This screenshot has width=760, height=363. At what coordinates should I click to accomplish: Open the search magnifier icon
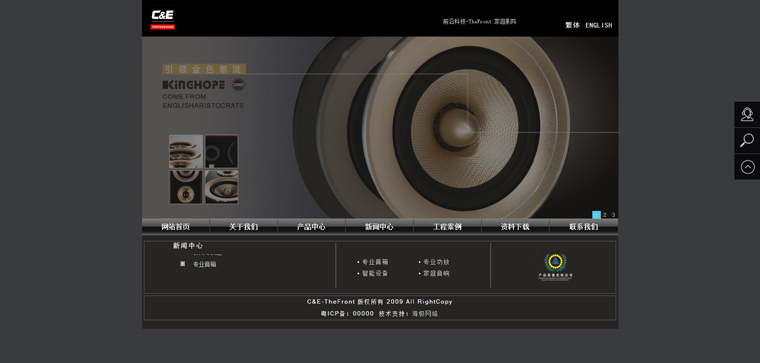tap(747, 141)
